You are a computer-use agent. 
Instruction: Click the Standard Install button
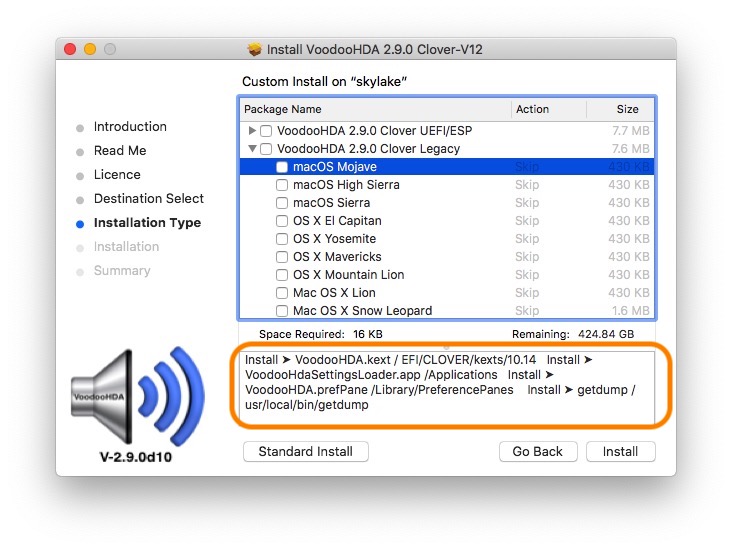point(306,451)
